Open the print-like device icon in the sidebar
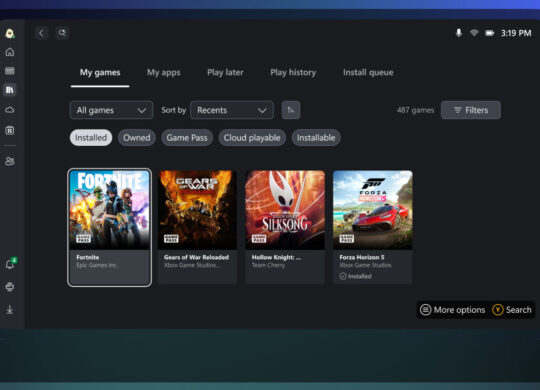The image size is (540, 390). tap(10, 287)
